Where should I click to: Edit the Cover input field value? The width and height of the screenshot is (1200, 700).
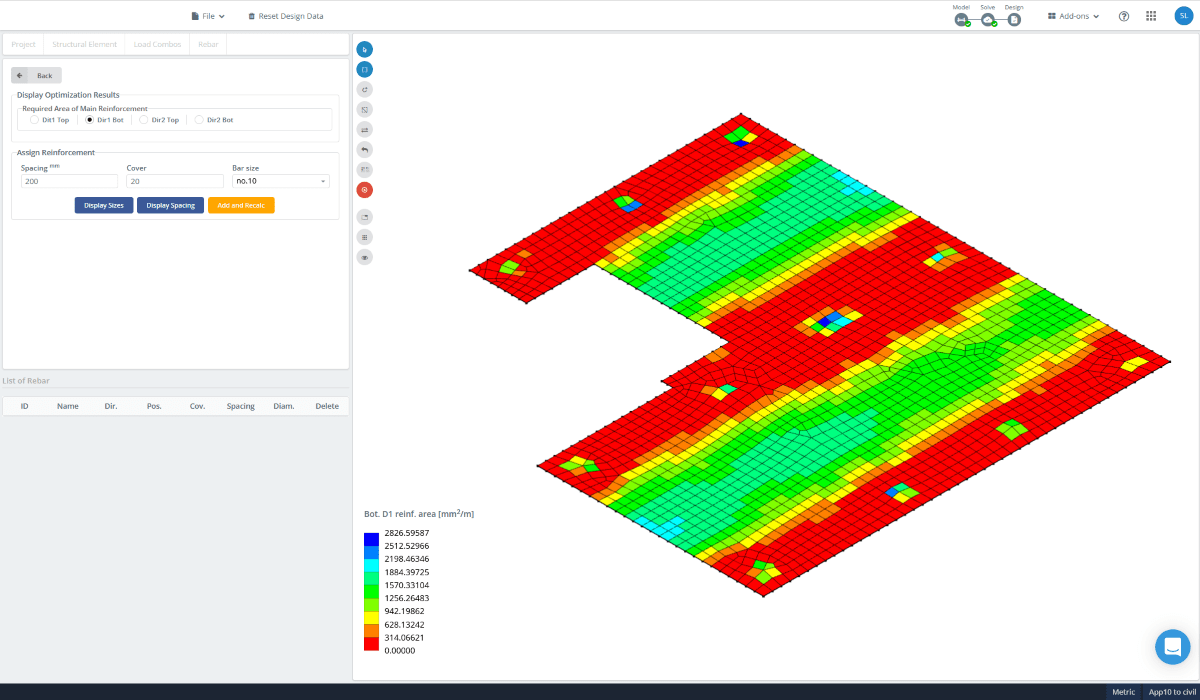coord(175,181)
